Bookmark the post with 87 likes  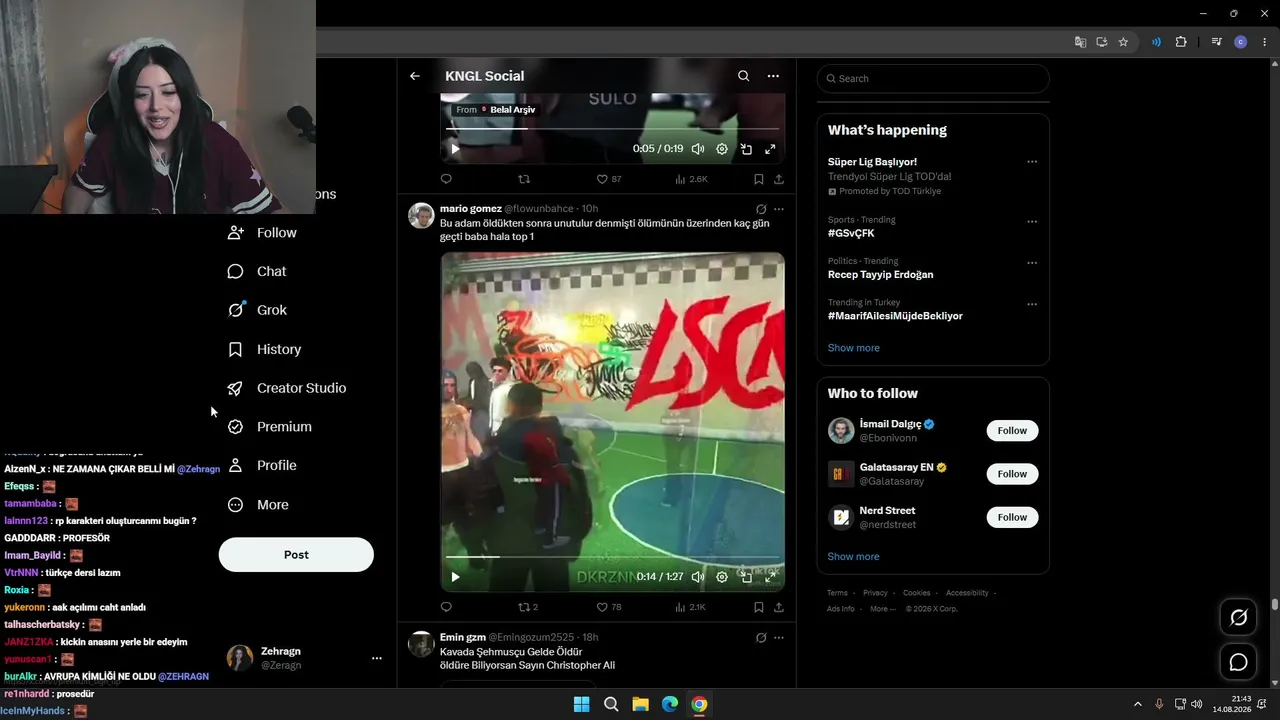[x=759, y=179]
